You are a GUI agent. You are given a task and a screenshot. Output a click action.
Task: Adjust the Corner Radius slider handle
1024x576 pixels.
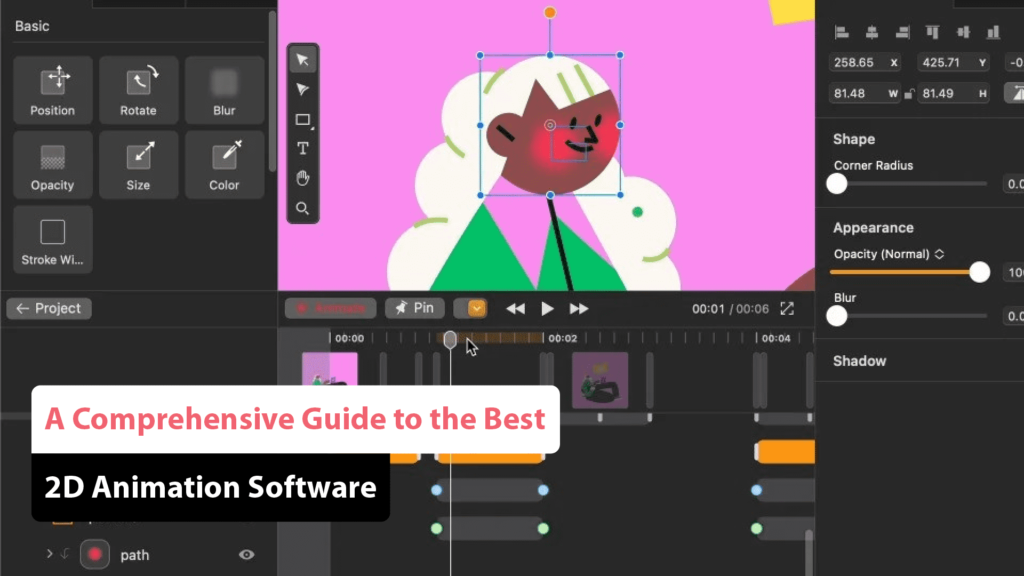[x=837, y=184]
